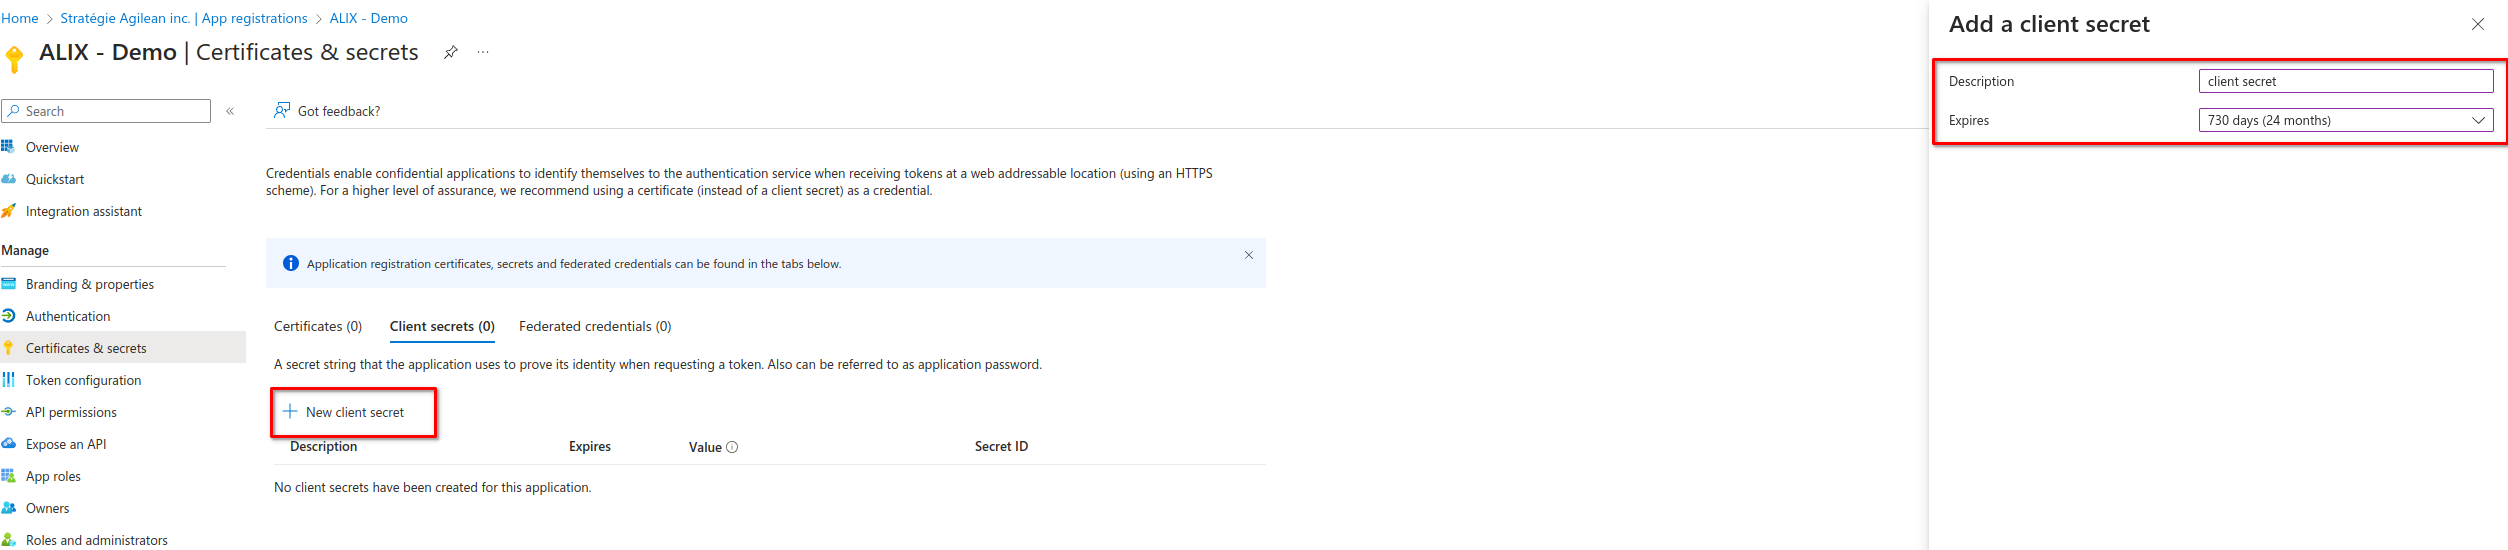The height and width of the screenshot is (550, 2508).
Task: Open Overview in the sidebar
Action: click(x=52, y=147)
